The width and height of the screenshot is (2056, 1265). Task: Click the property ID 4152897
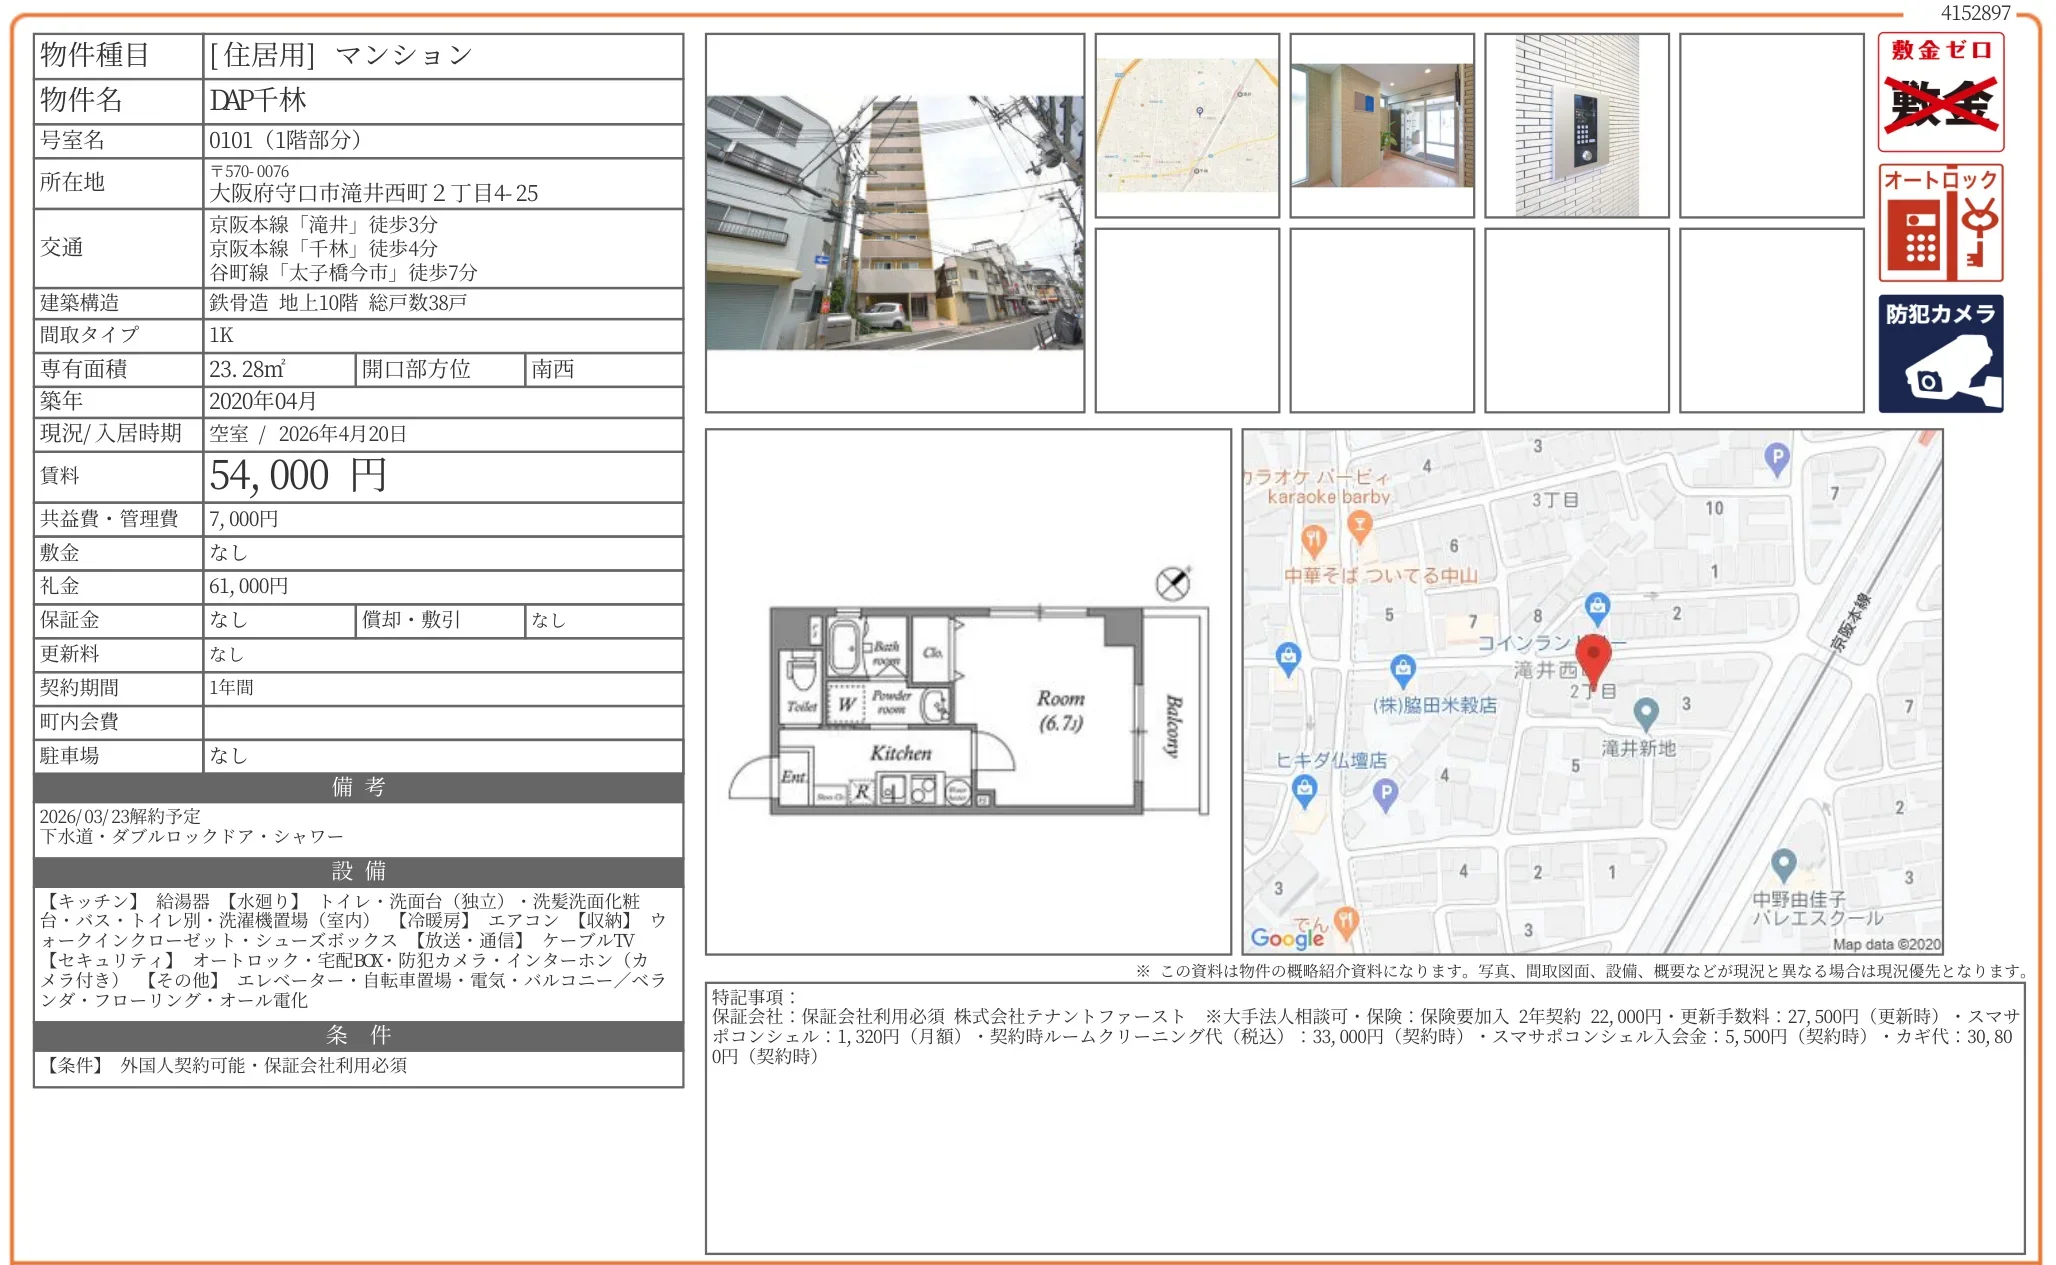[1974, 13]
